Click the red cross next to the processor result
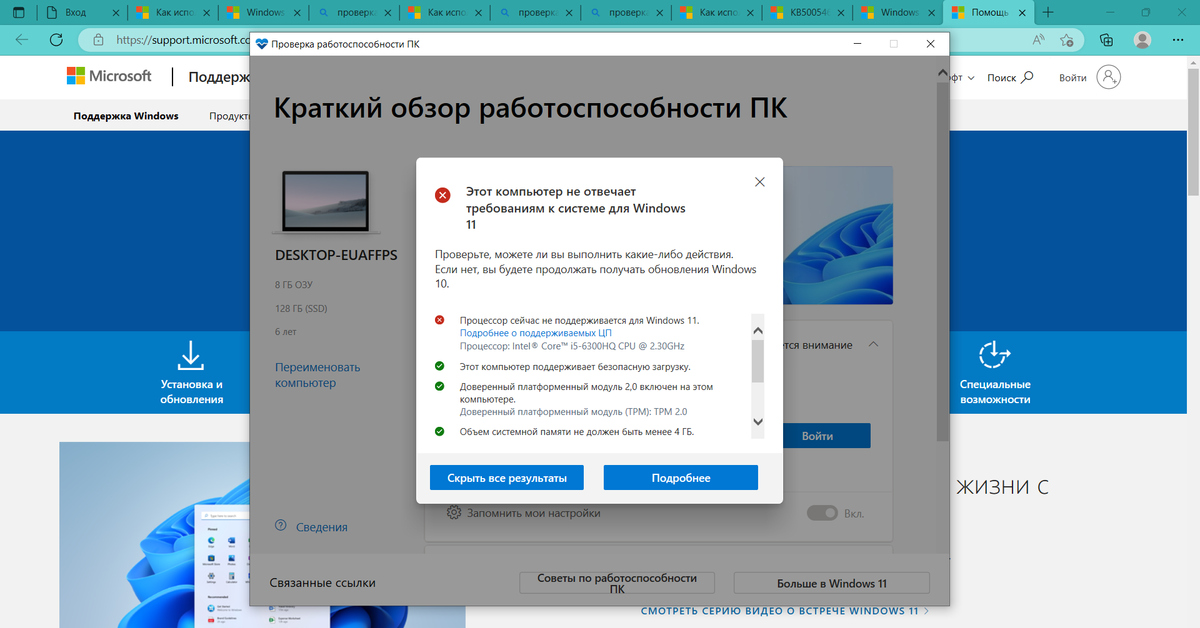The width and height of the screenshot is (1200, 628). pos(440,320)
